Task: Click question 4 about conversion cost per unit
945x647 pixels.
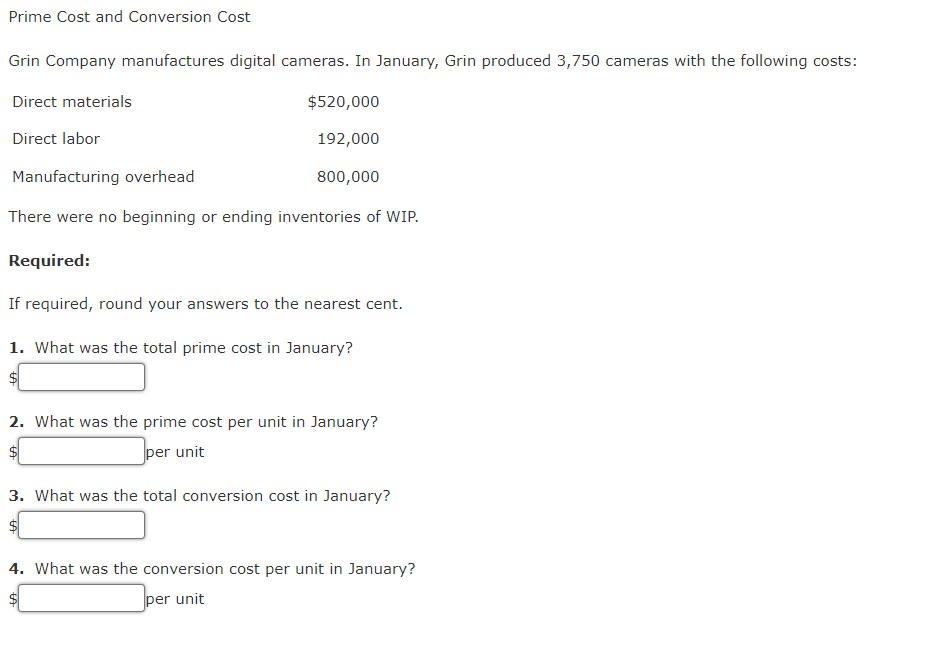Action: [x=212, y=569]
